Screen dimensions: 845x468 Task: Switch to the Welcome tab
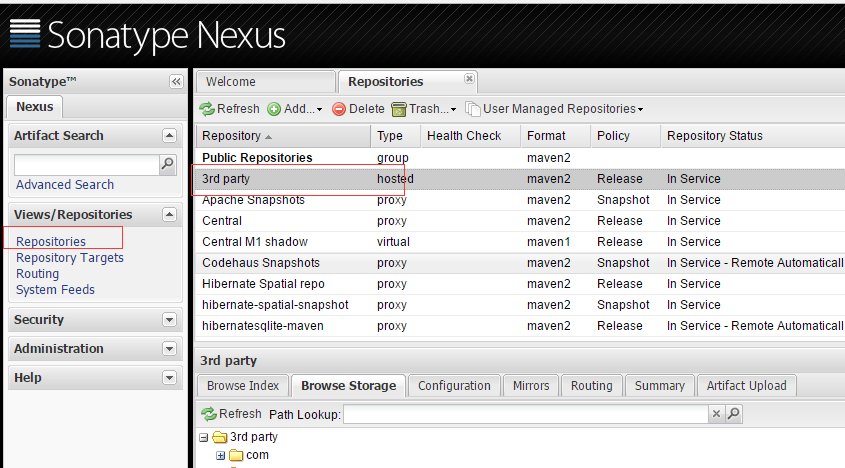266,81
